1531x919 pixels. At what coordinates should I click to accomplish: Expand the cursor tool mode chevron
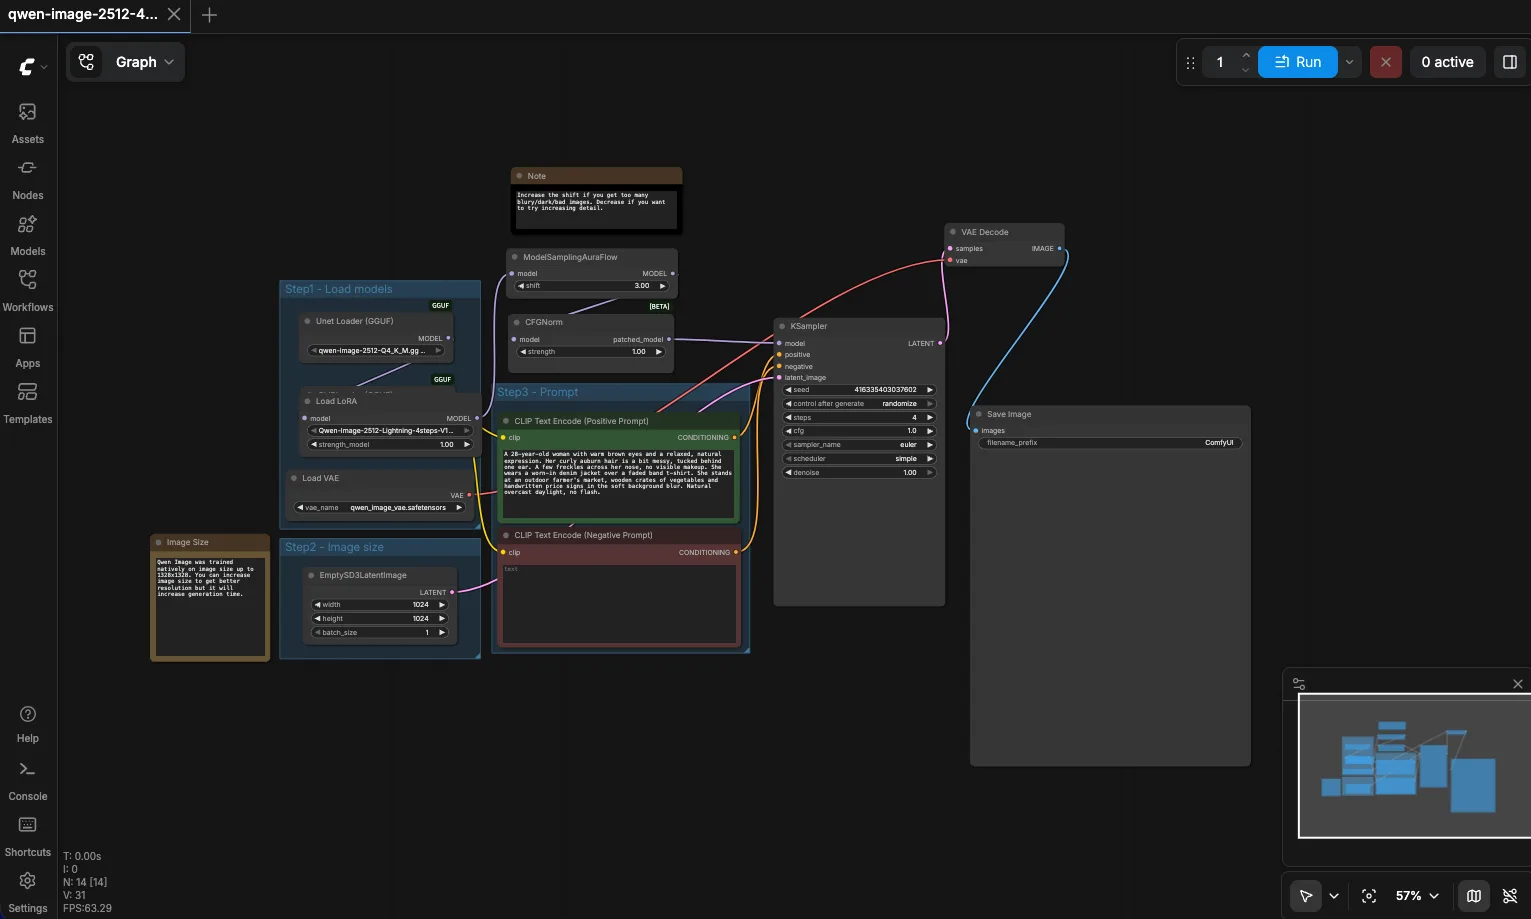tap(1334, 896)
